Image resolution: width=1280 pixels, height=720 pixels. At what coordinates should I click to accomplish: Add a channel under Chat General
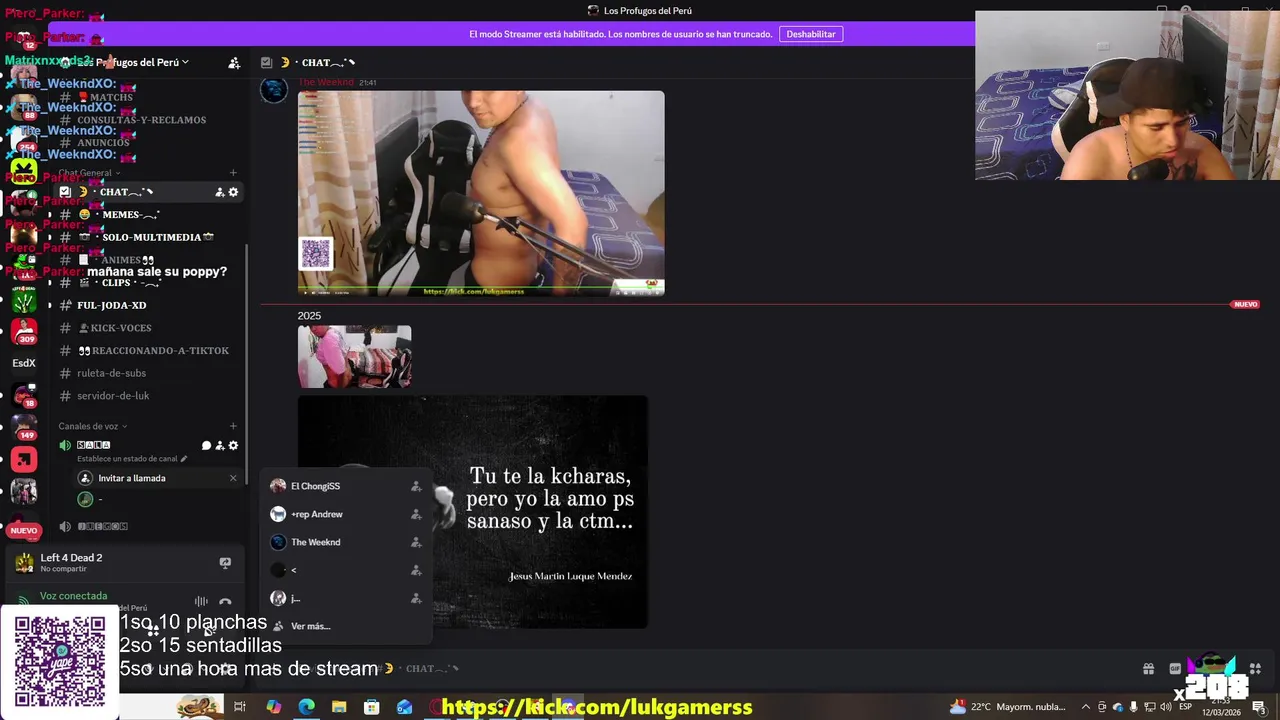(233, 173)
